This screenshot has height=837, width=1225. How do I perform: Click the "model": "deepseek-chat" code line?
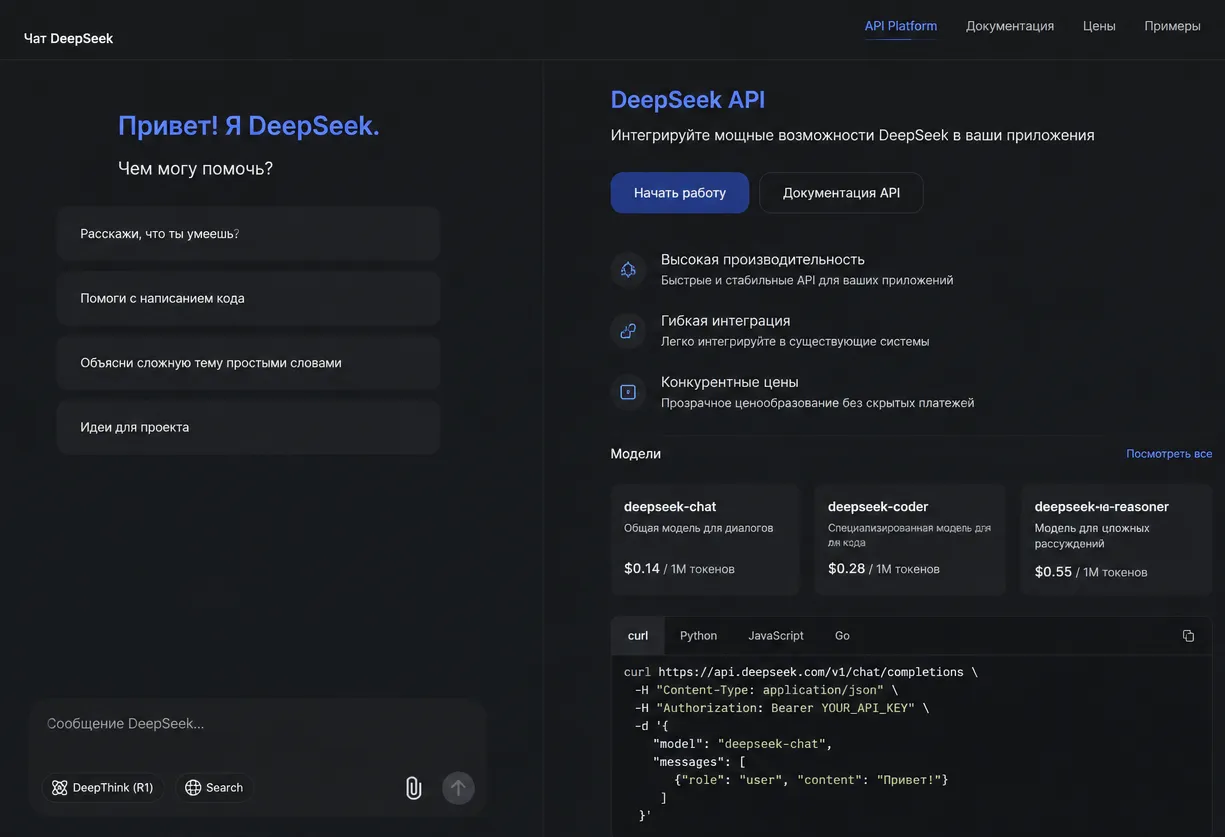(x=743, y=744)
